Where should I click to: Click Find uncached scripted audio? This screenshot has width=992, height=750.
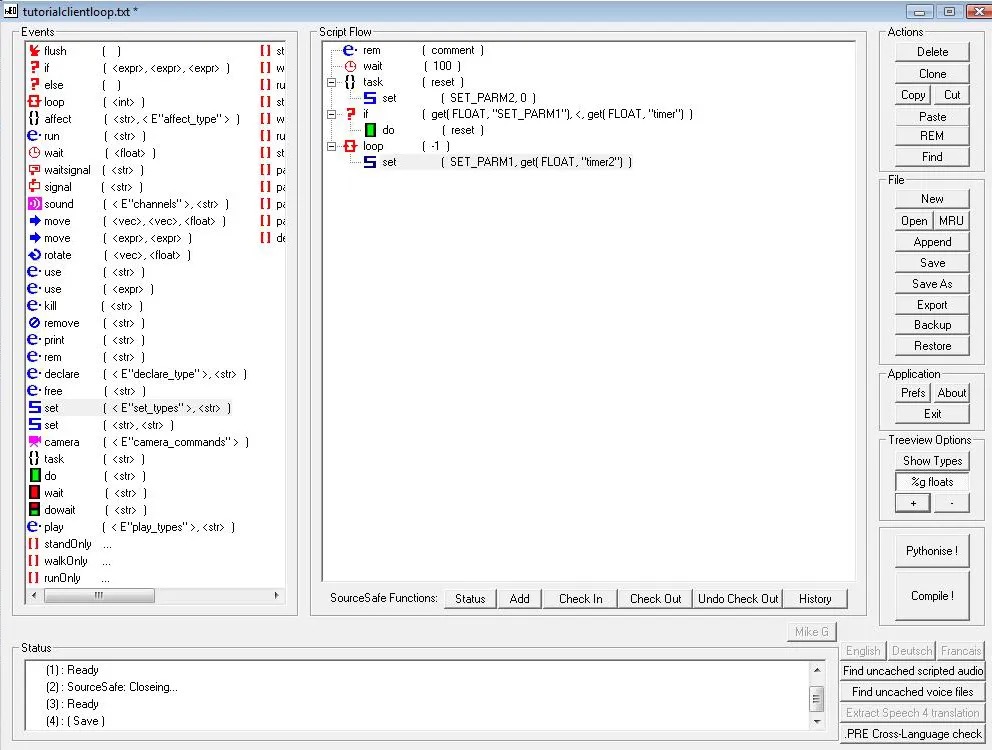912,671
